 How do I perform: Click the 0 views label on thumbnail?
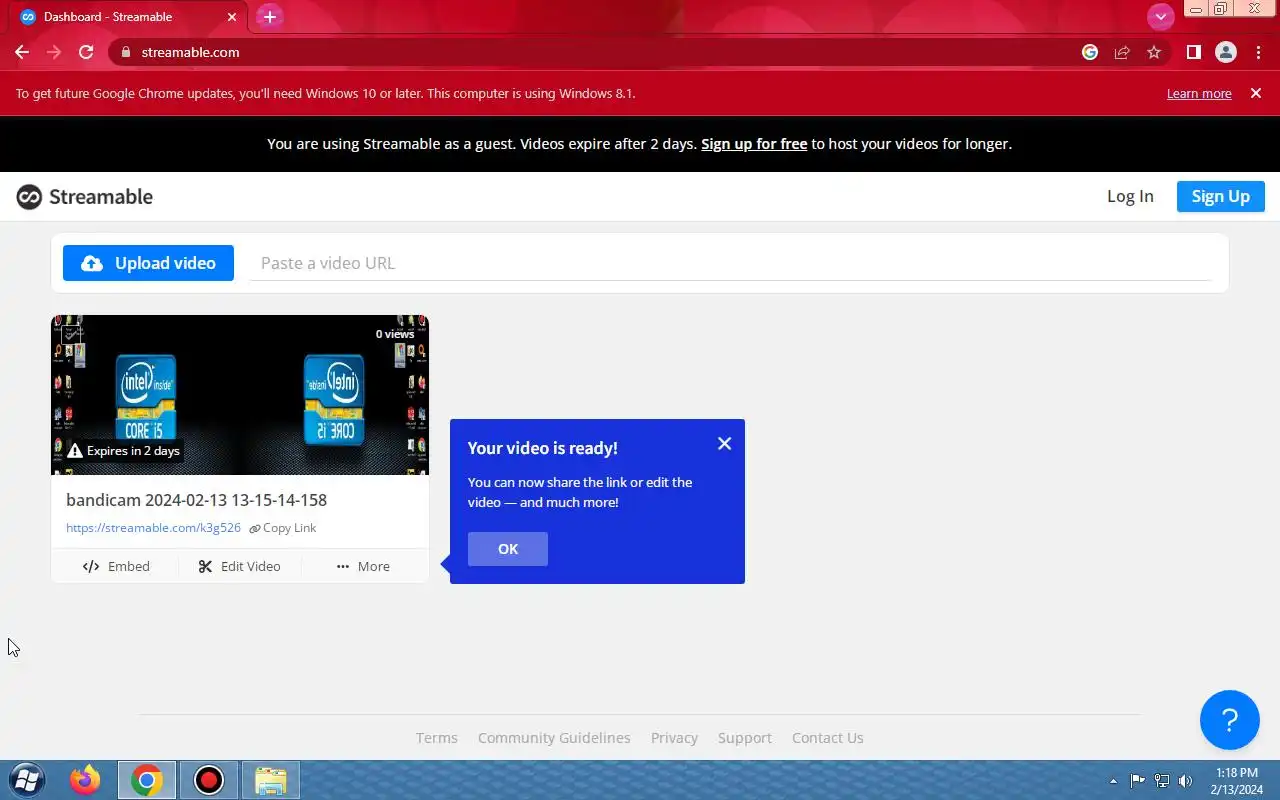click(395, 334)
